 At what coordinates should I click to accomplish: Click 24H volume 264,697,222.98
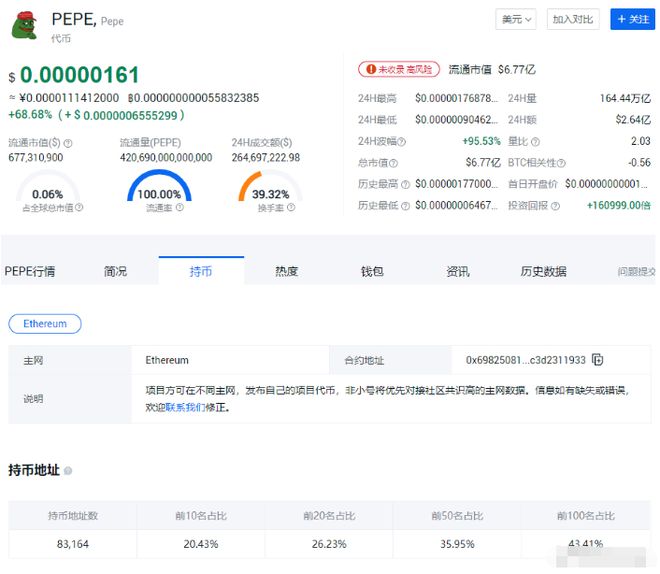[266, 158]
